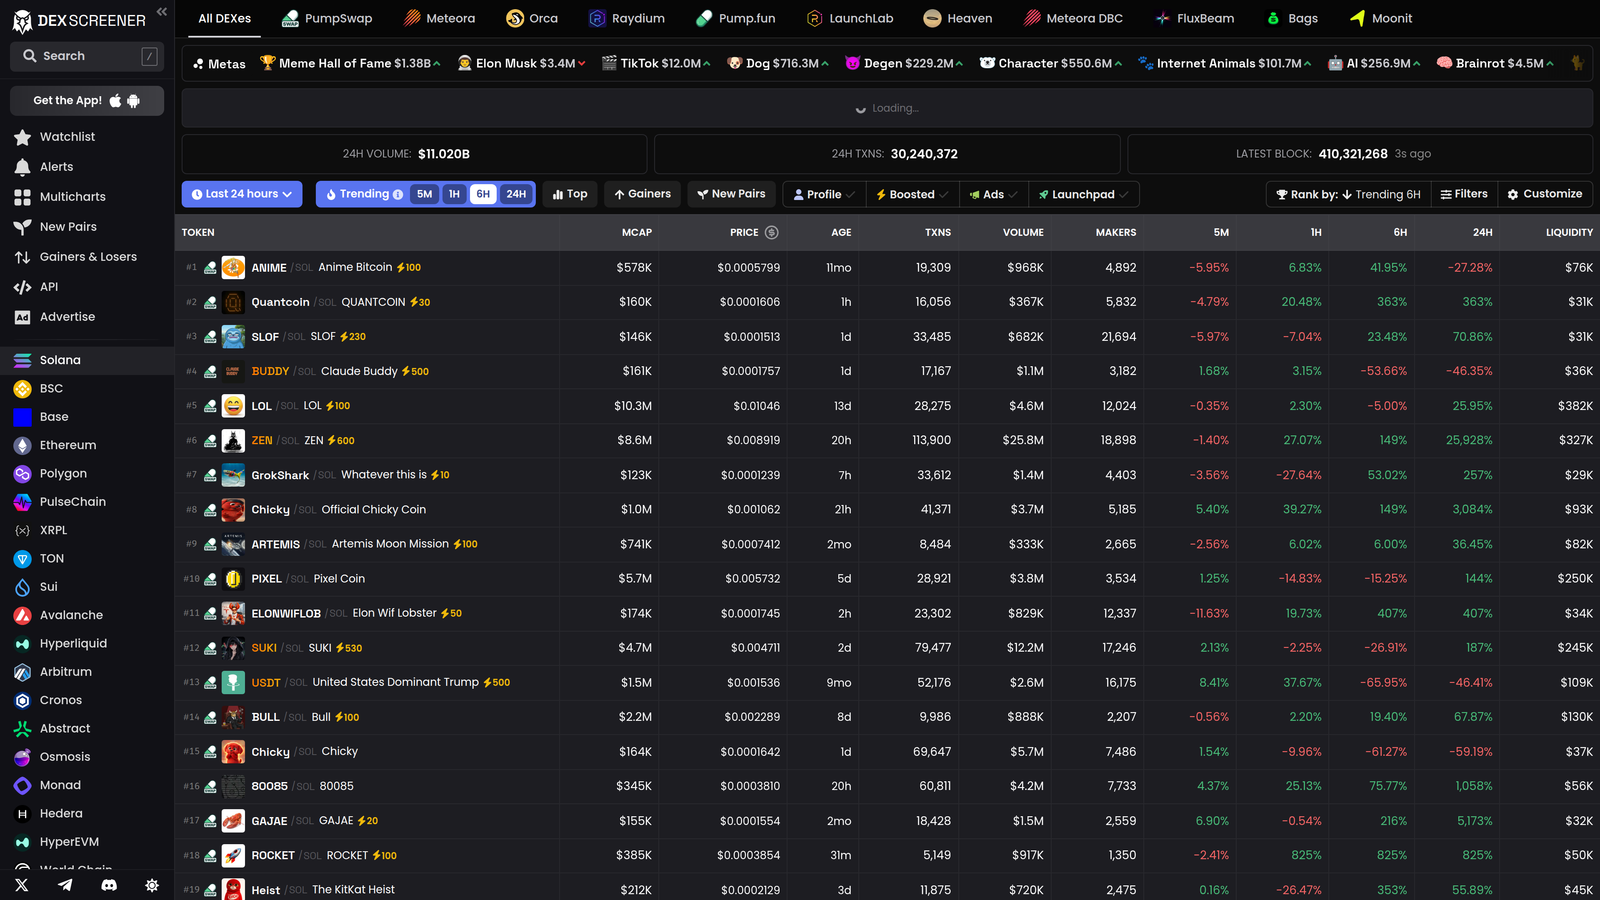This screenshot has height=900, width=1600.
Task: Select Avalanche chain icon
Action: 22,615
